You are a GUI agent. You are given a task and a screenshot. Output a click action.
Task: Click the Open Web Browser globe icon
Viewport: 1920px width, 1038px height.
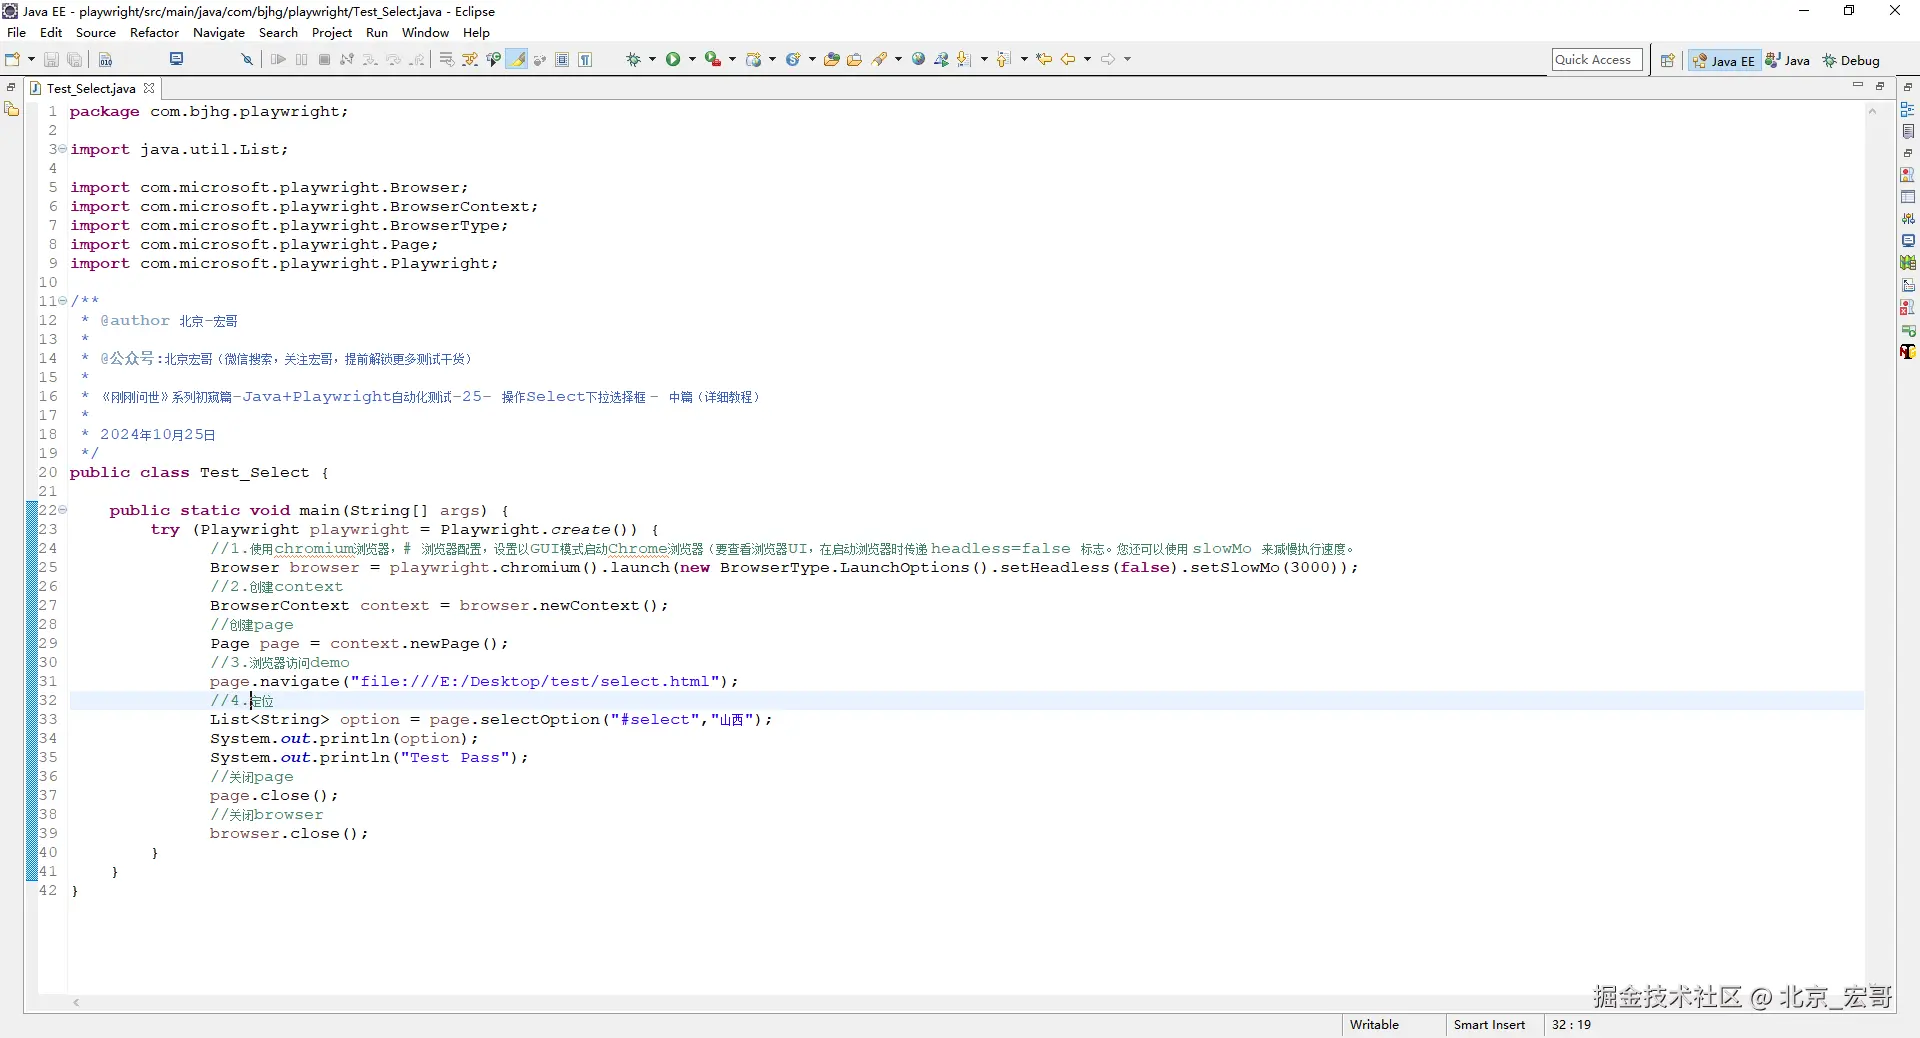click(x=918, y=60)
